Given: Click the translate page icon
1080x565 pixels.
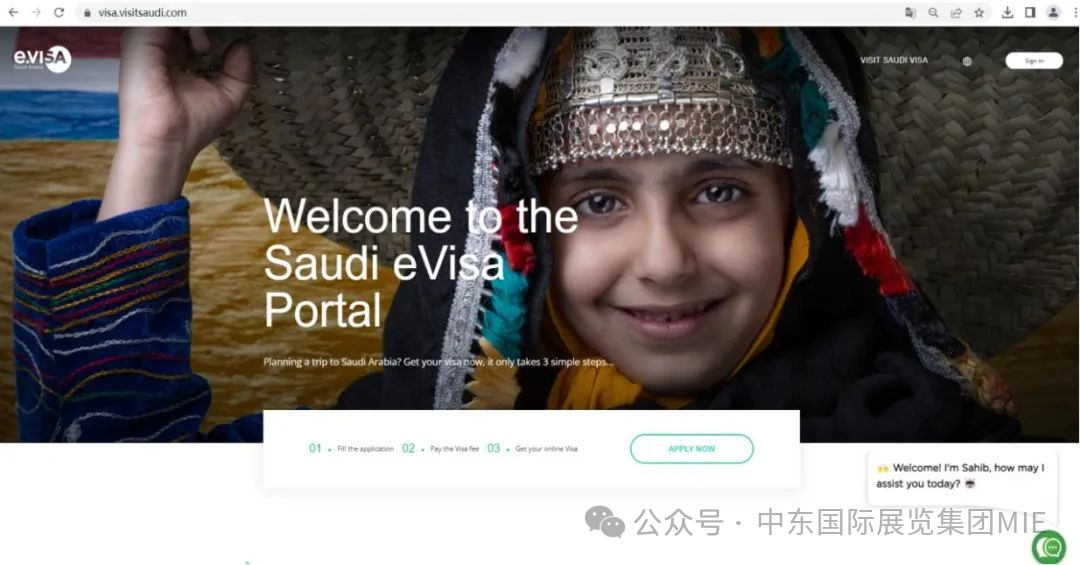Looking at the screenshot, I should [910, 12].
